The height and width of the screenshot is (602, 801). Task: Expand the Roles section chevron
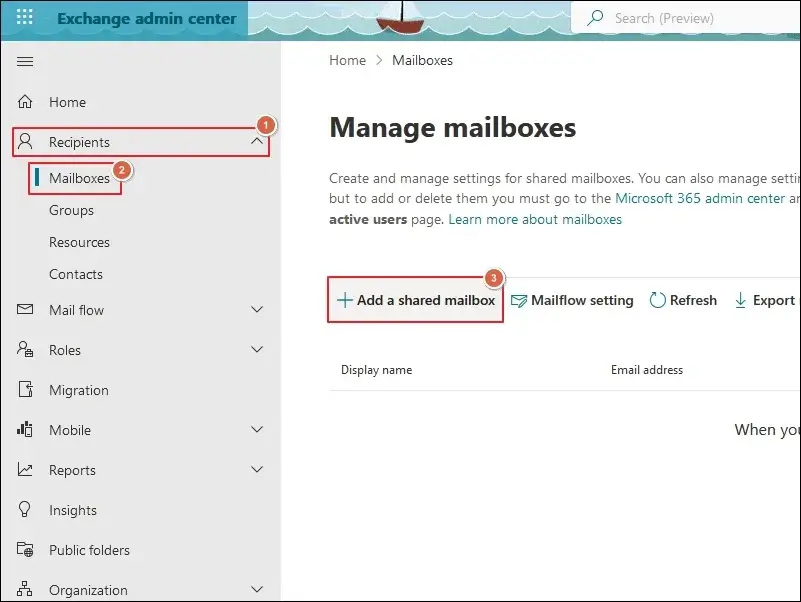pyautogui.click(x=257, y=349)
